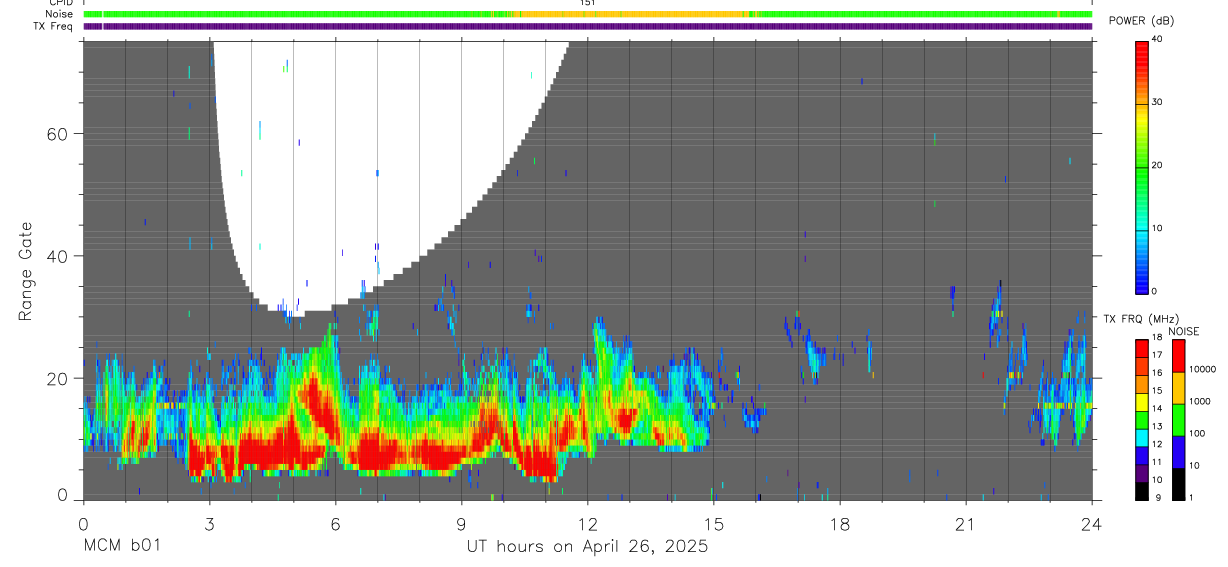Click the Noise row label at top

click(x=60, y=14)
